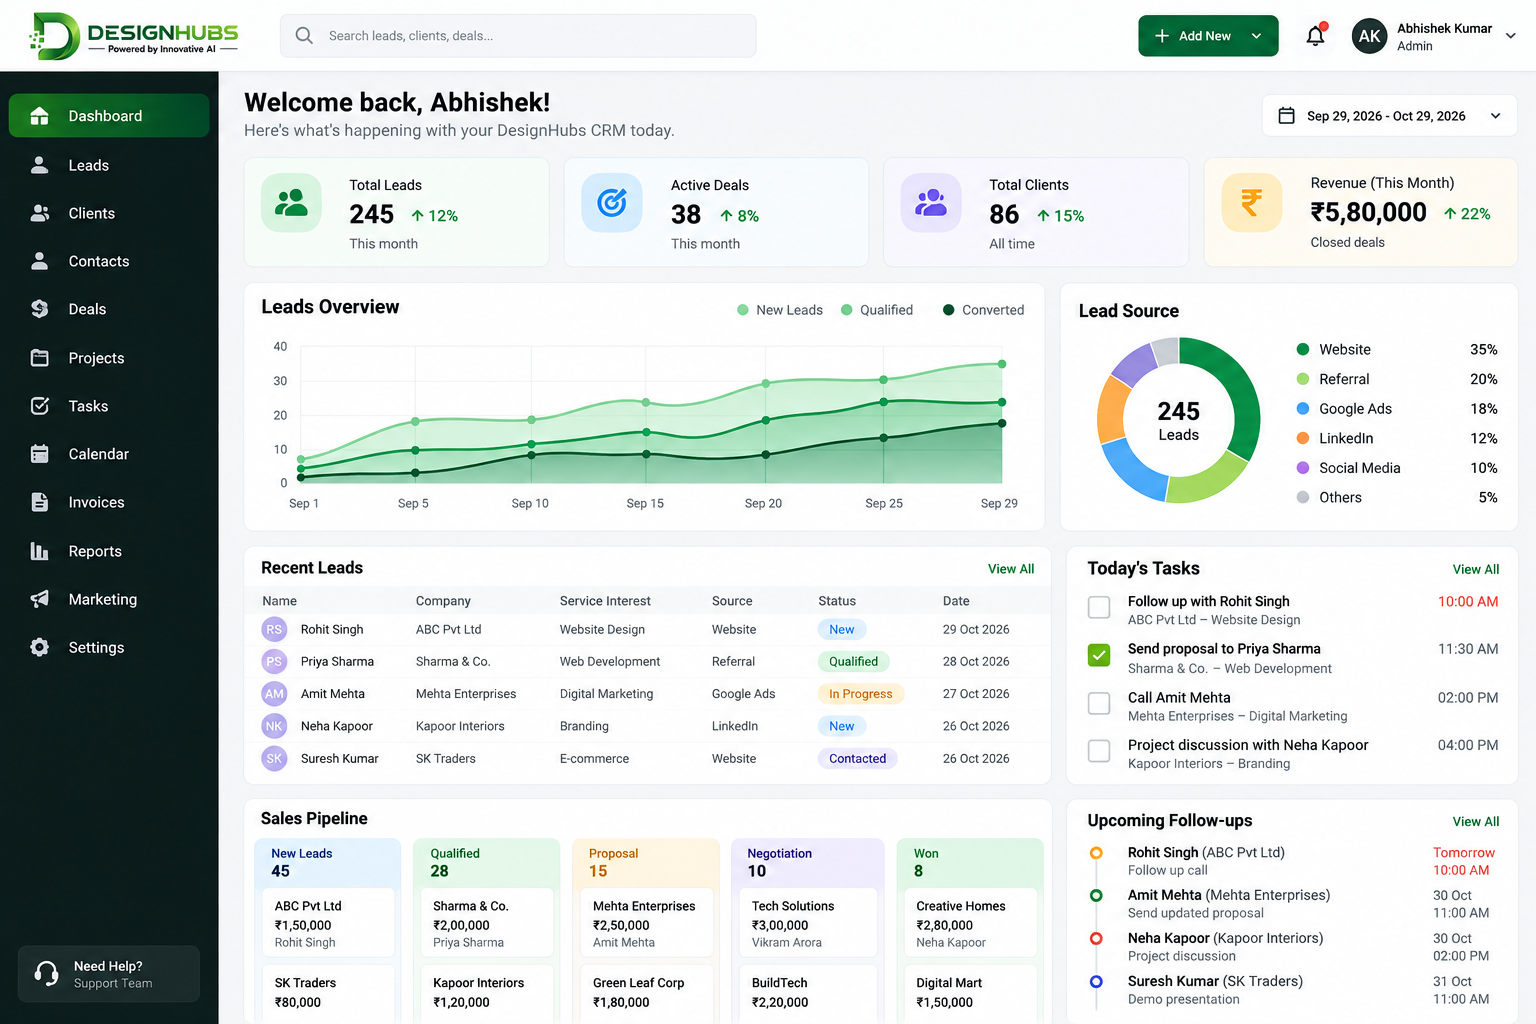
Task: Click the RS avatar for Rohit Singh
Action: click(x=274, y=629)
